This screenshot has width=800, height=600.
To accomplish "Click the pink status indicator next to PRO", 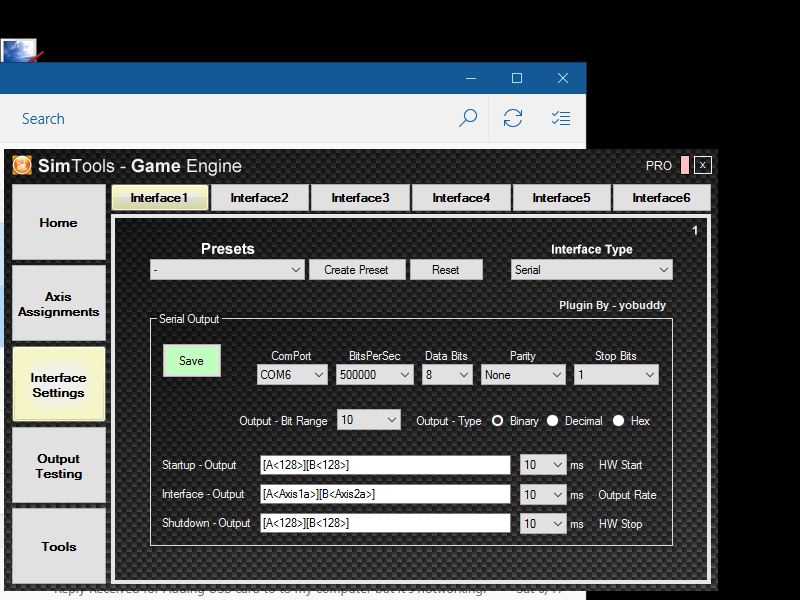I will tap(685, 165).
